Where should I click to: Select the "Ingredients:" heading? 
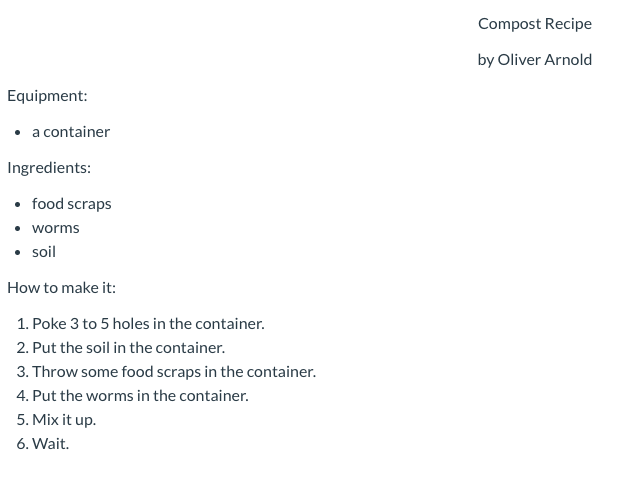(x=49, y=167)
